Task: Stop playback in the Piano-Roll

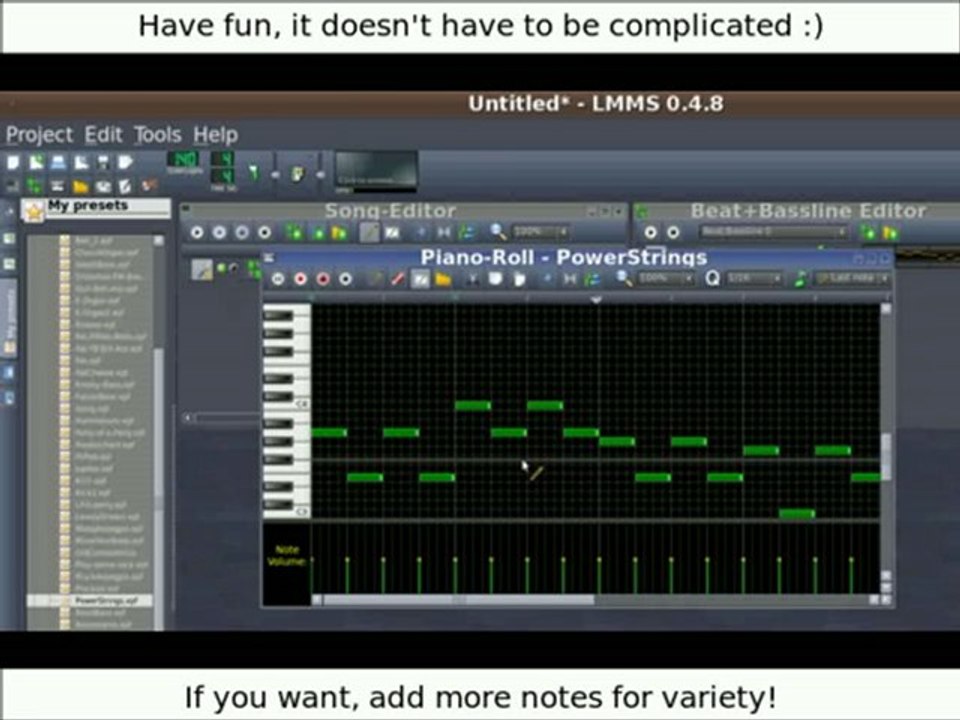Action: click(x=346, y=279)
